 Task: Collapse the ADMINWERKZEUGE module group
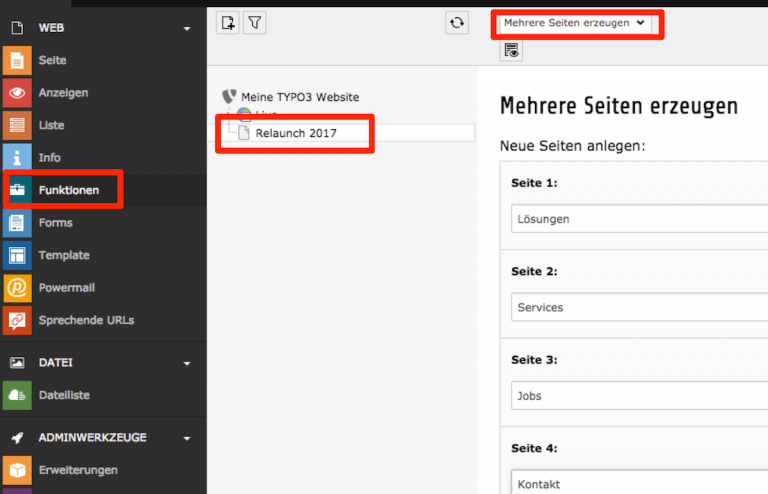coord(187,438)
